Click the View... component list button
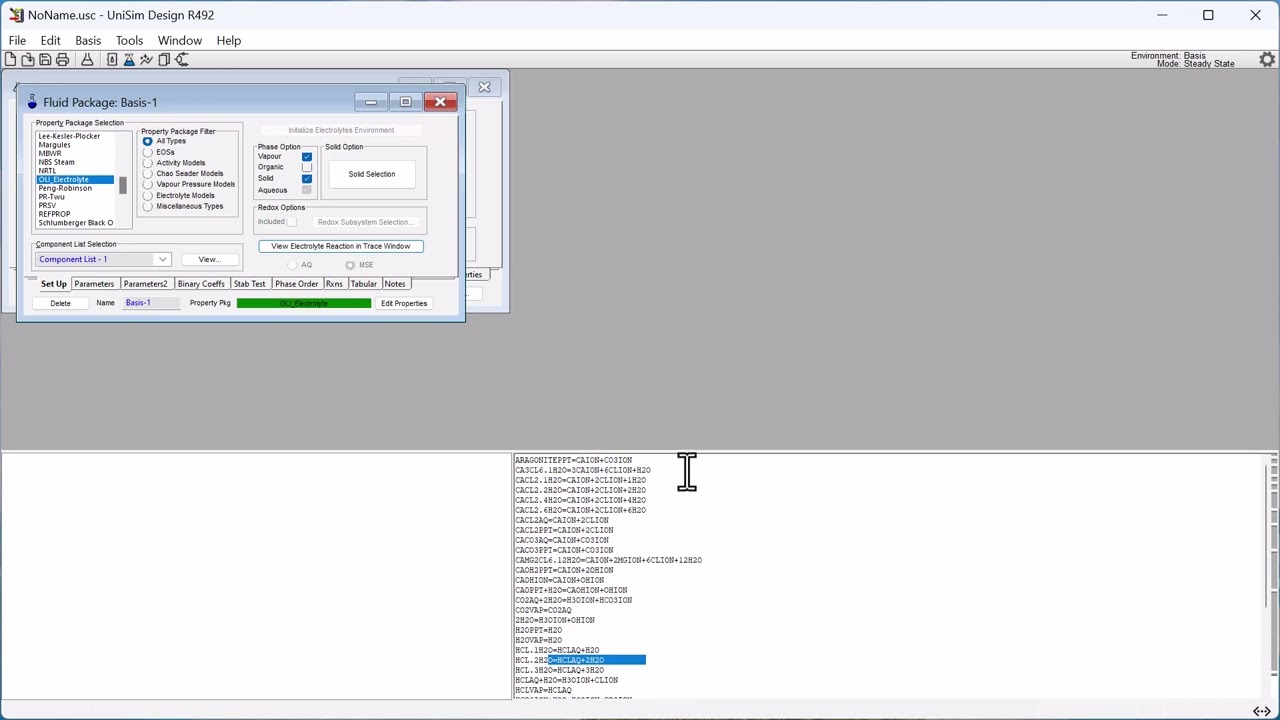Image resolution: width=1280 pixels, height=720 pixels. (x=208, y=260)
